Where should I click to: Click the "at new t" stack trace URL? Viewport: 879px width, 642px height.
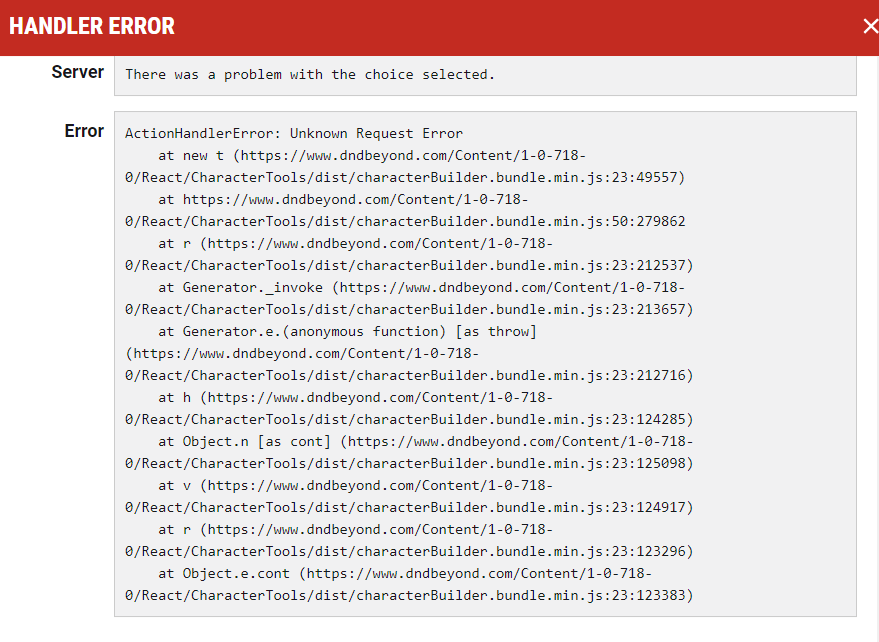[x=372, y=155]
